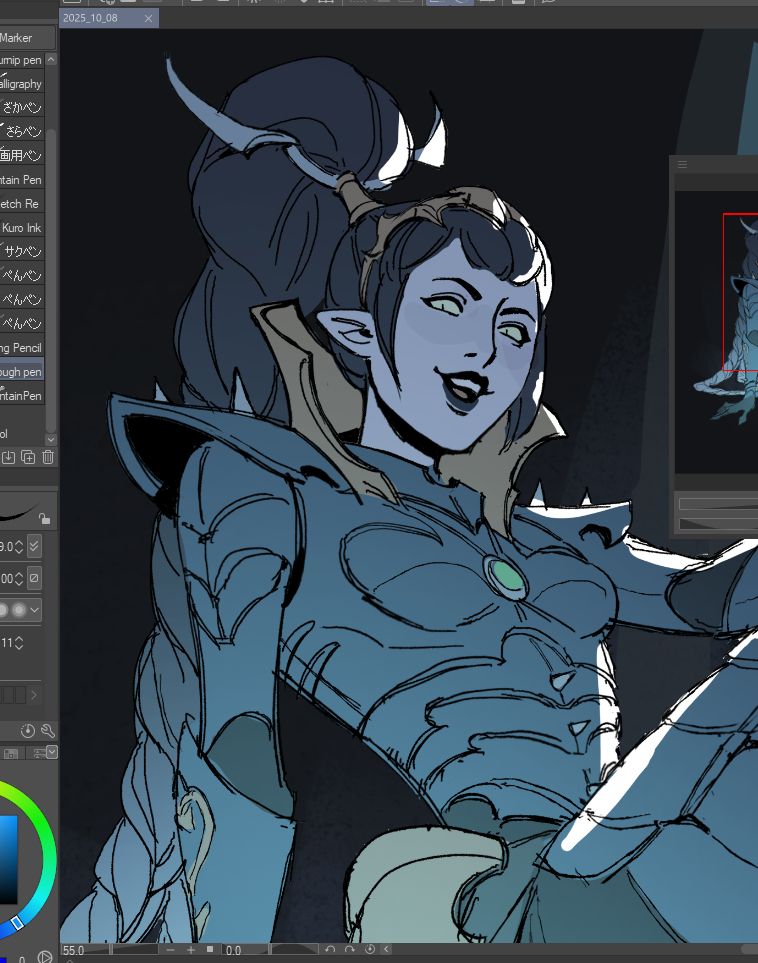Click the upper Navigator slider
This screenshot has width=758, height=963.
tap(718, 504)
